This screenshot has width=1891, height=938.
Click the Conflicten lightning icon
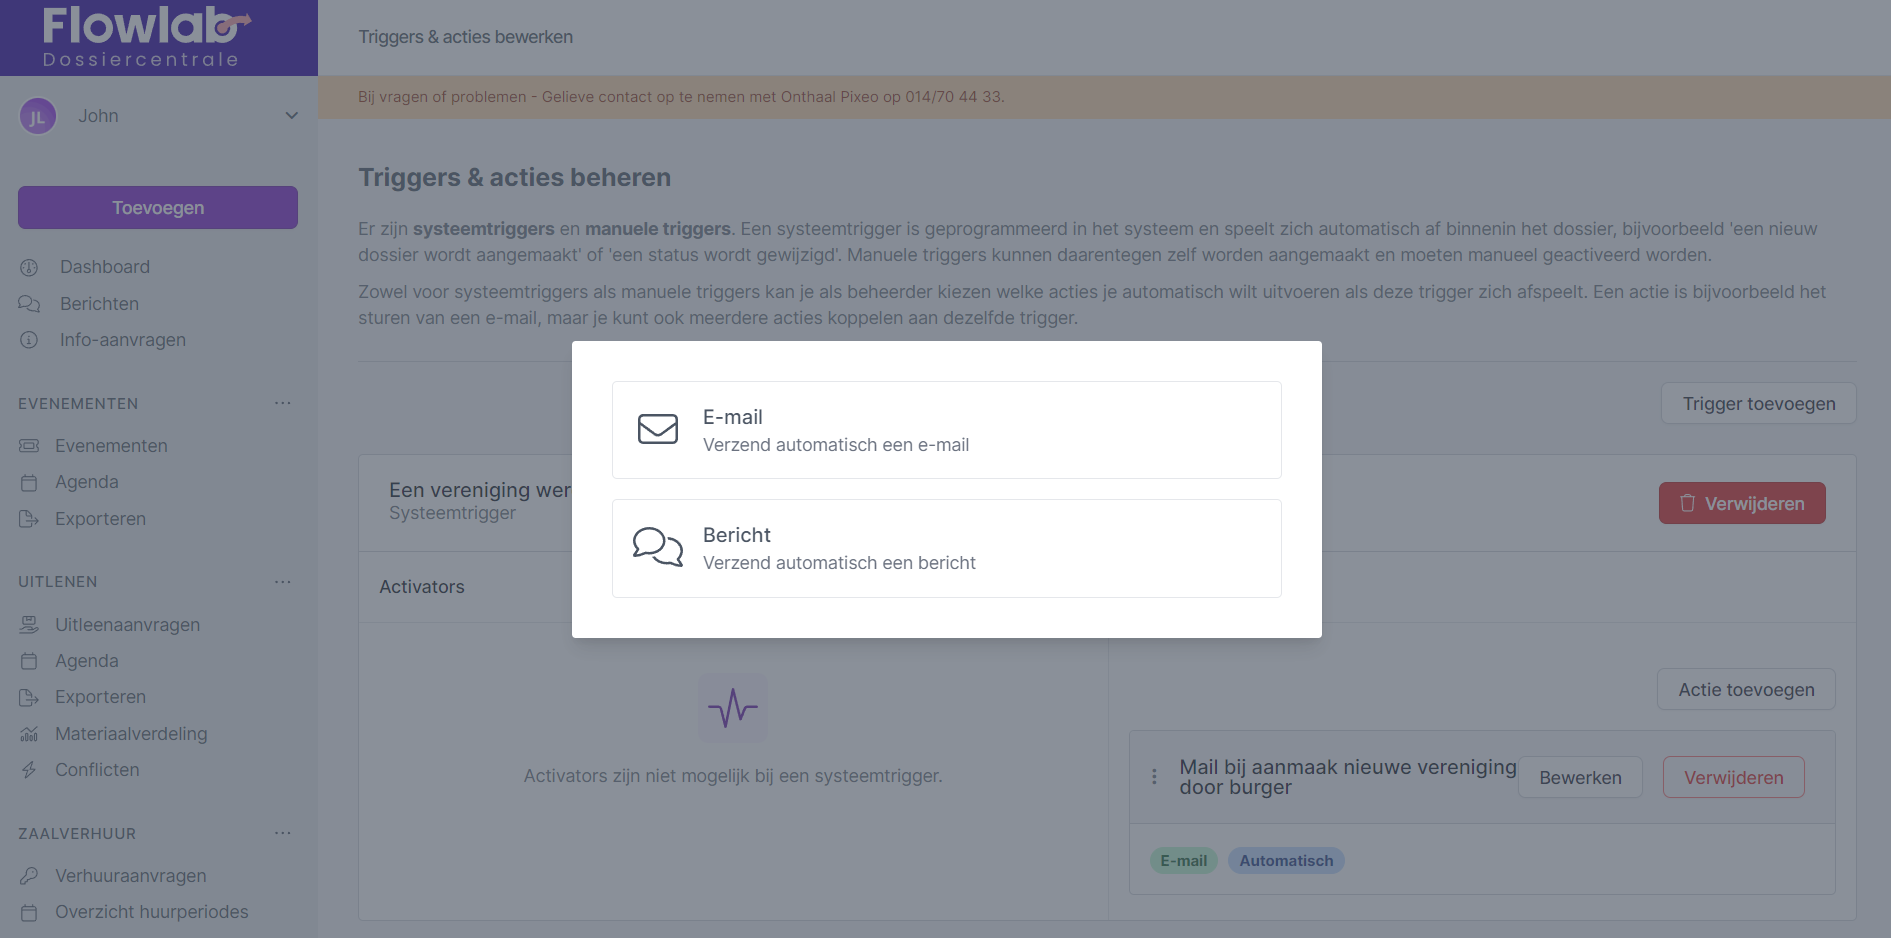pyautogui.click(x=29, y=770)
